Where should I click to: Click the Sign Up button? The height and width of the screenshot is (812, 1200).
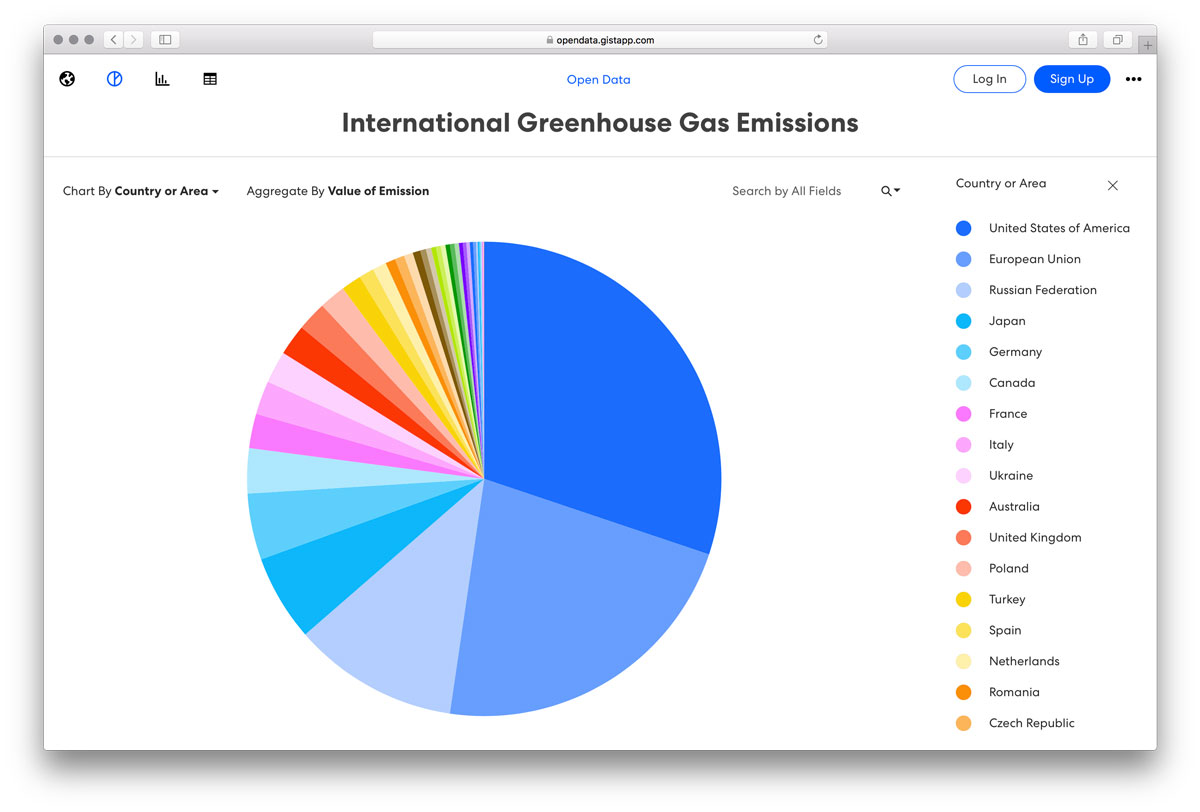[x=1072, y=79]
